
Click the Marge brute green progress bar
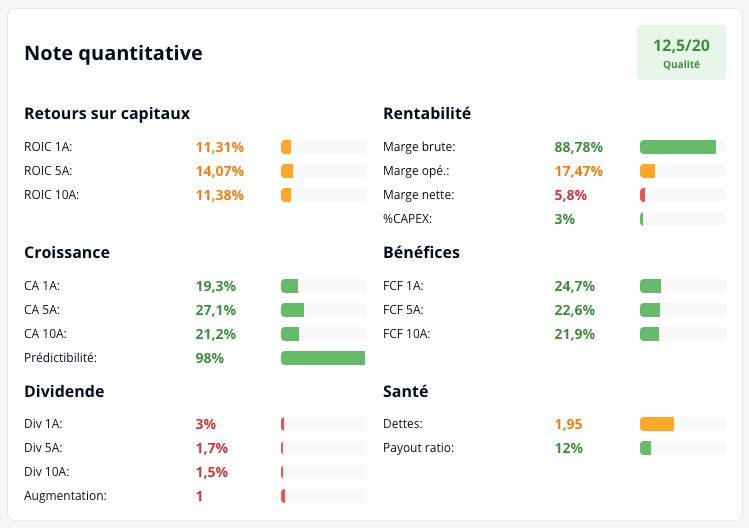click(683, 147)
